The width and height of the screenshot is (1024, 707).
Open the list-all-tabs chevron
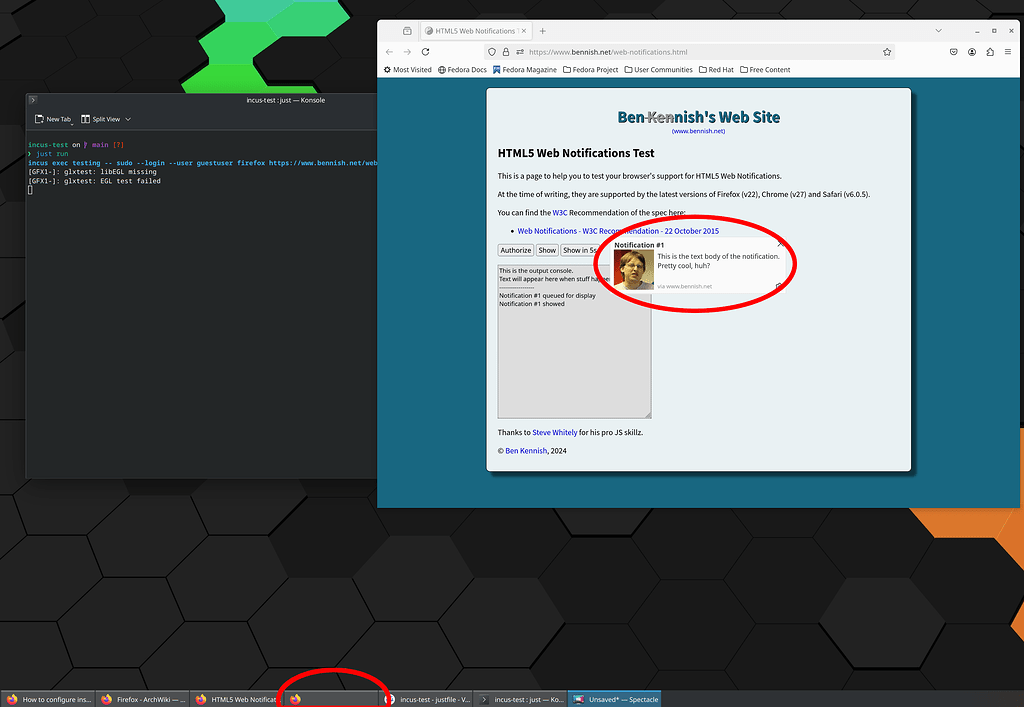click(937, 31)
